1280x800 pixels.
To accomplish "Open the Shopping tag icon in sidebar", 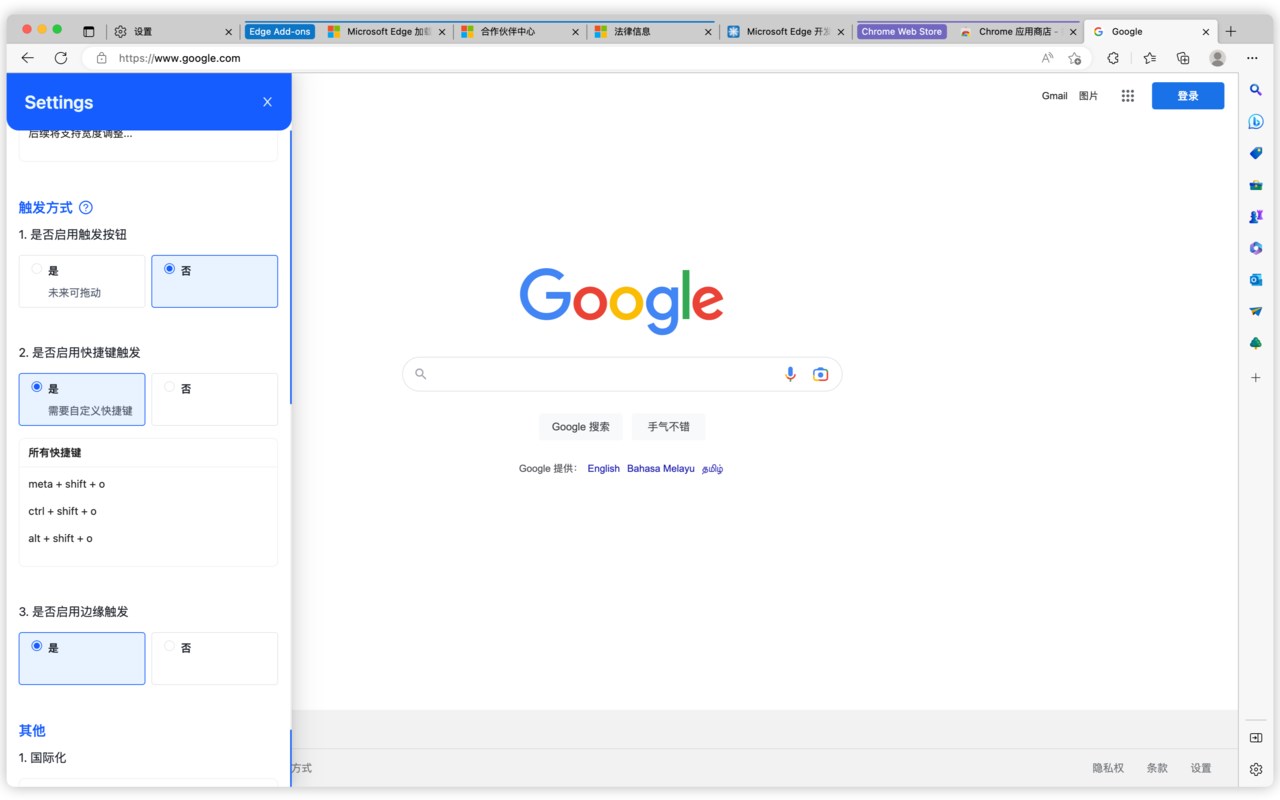I will point(1256,153).
